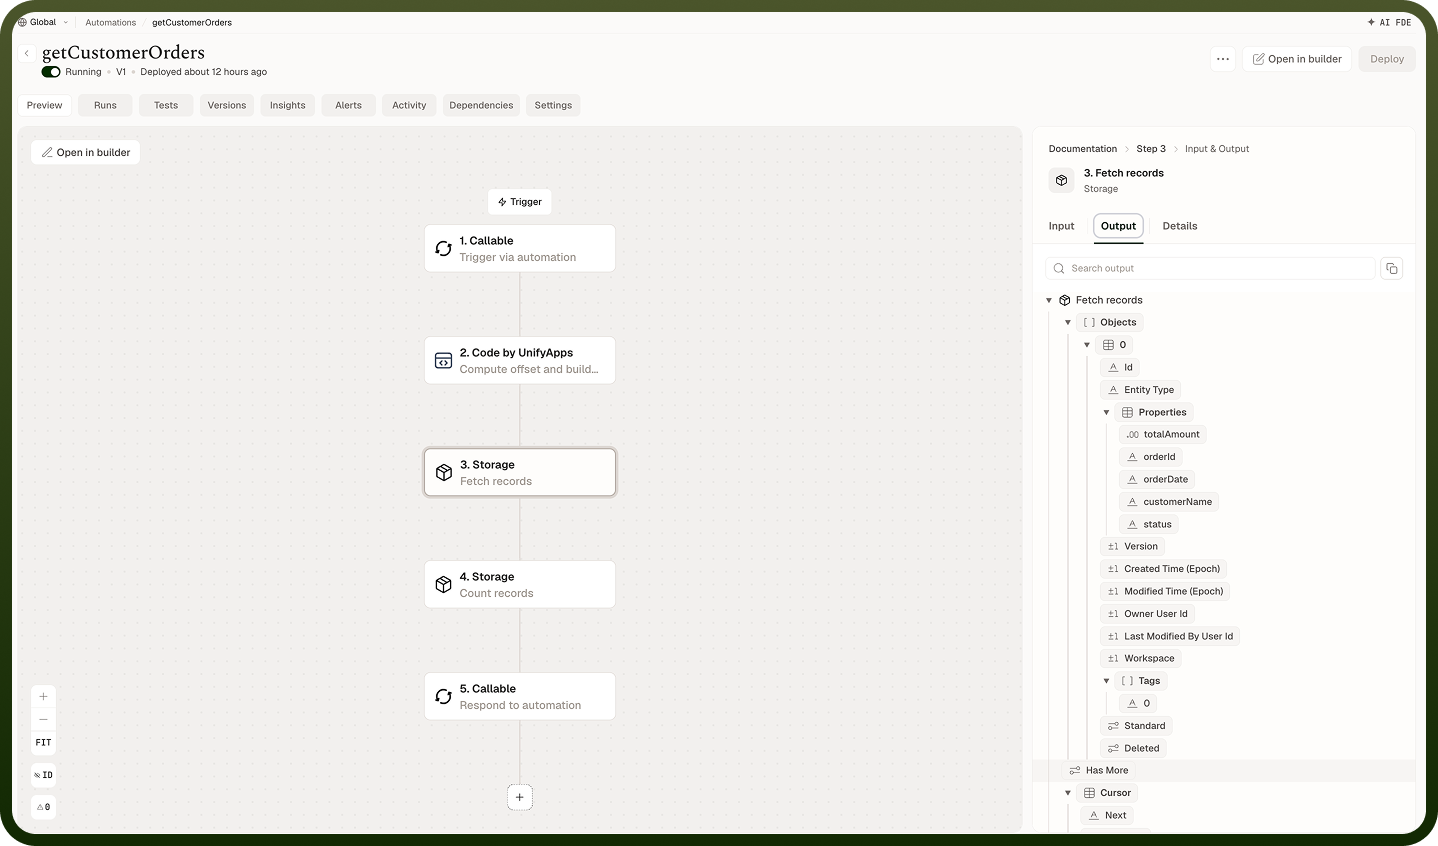Copy the output using the copy icon

point(1391,268)
